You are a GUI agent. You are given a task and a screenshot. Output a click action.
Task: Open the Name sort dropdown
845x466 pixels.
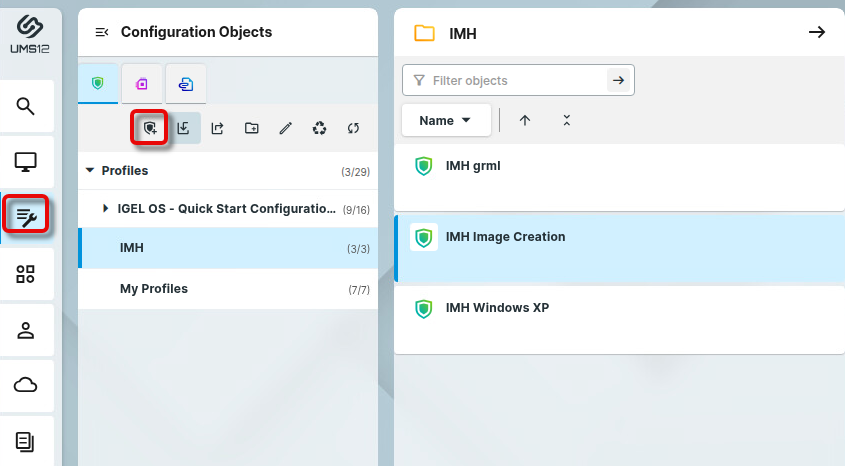tap(445, 120)
